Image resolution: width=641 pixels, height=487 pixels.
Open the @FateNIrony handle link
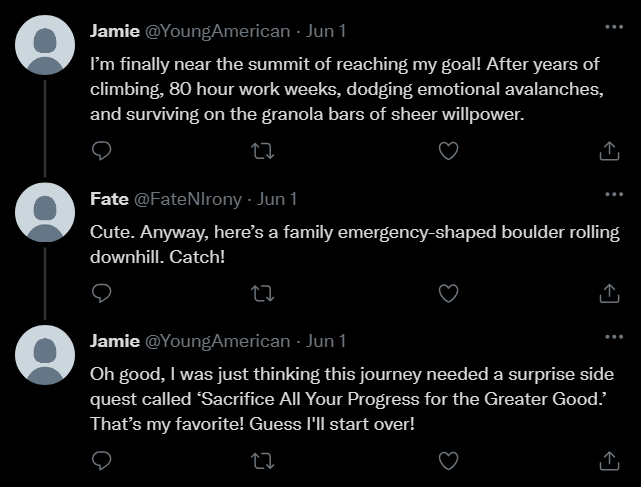[187, 199]
